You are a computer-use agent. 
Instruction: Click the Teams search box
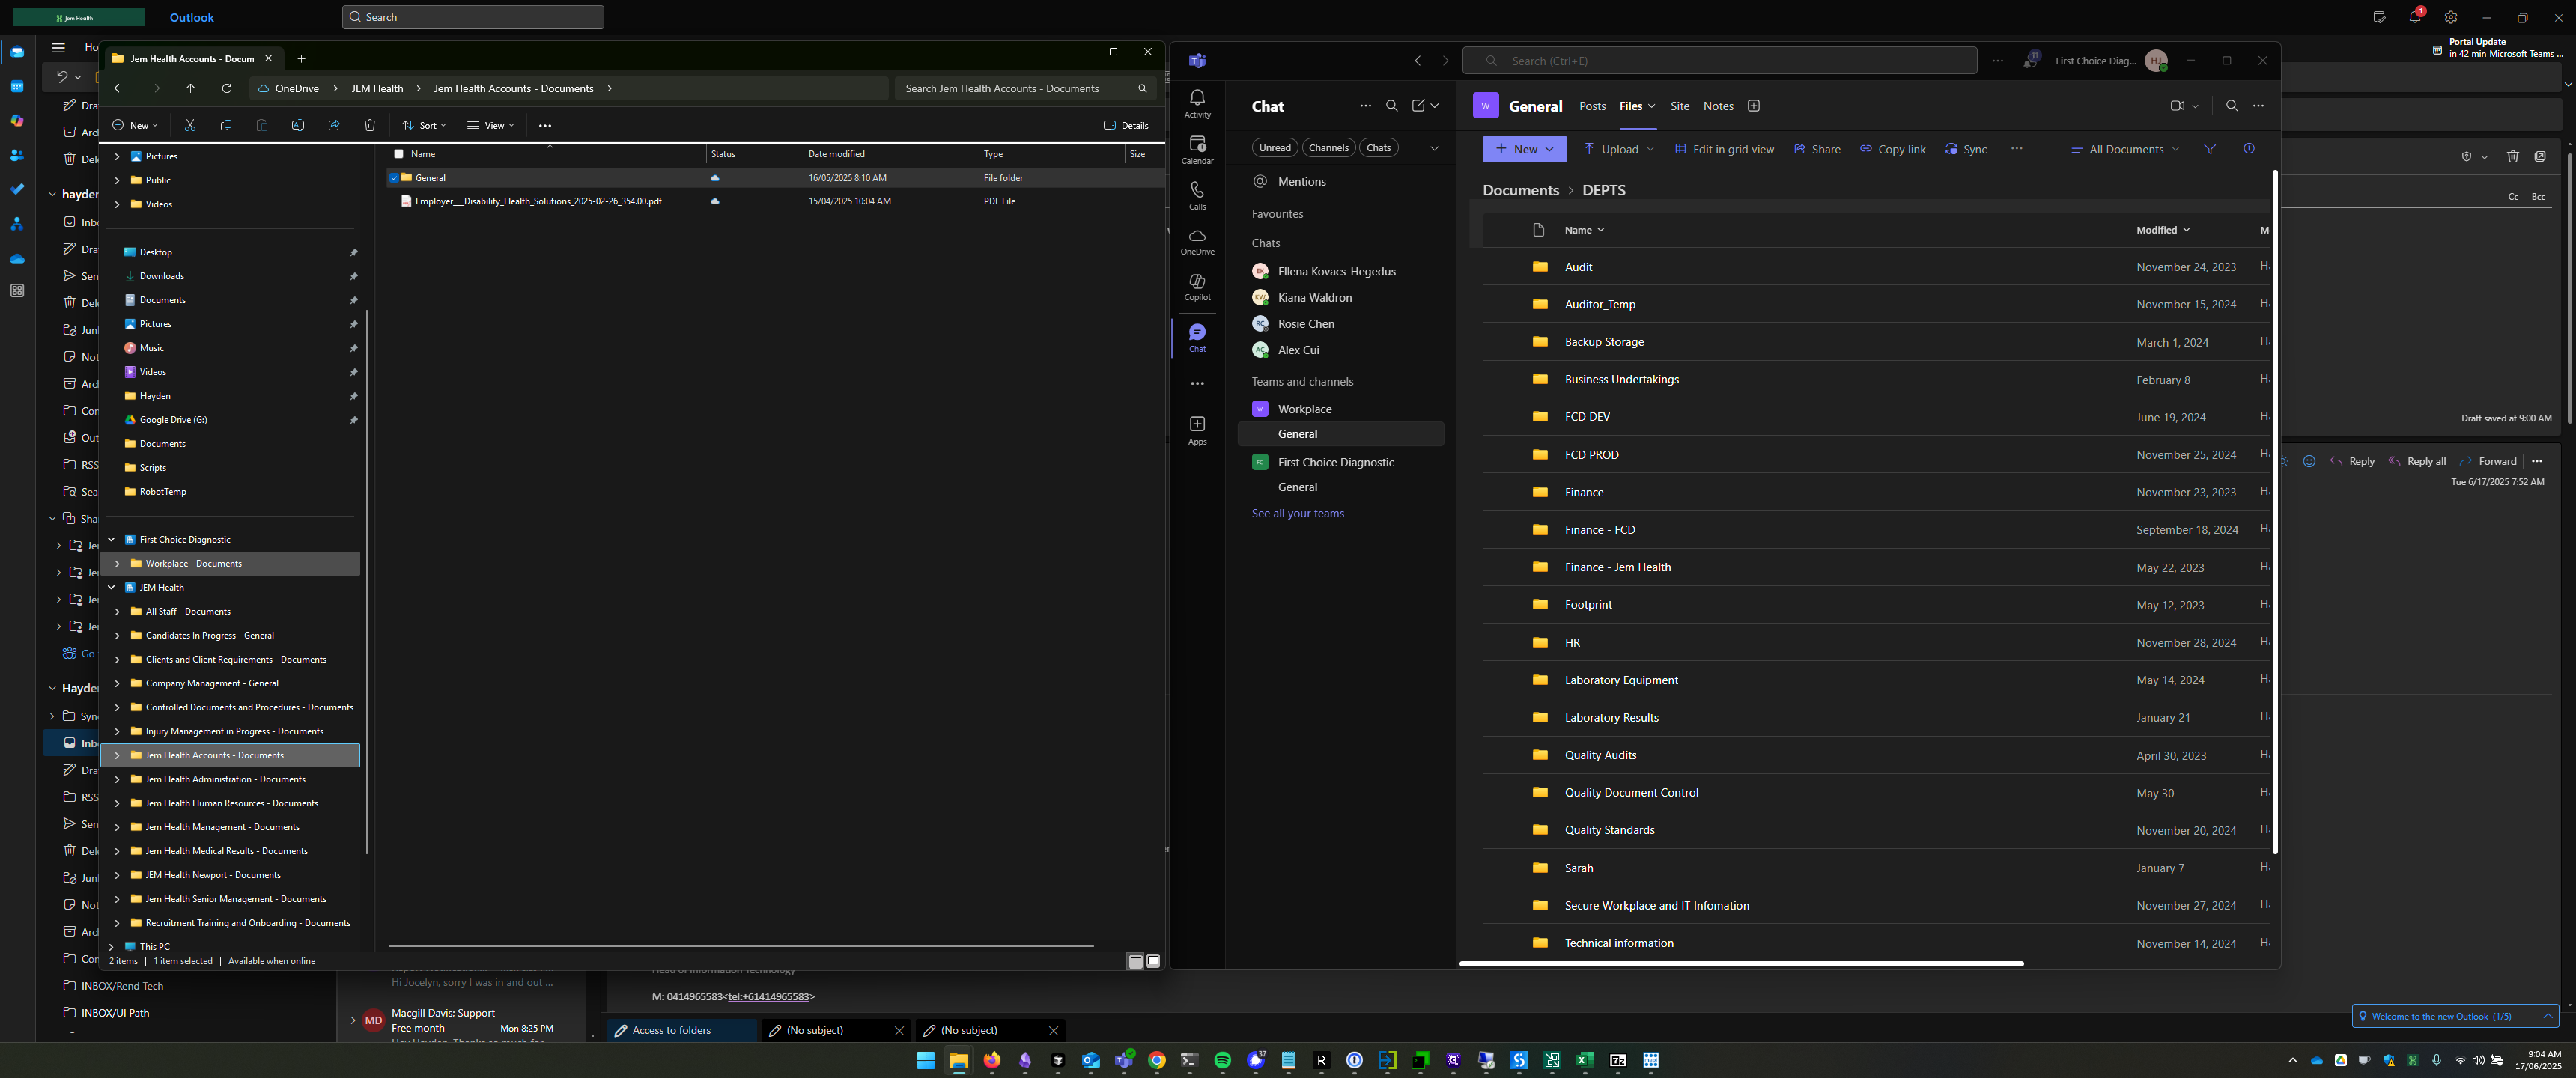click(1719, 61)
